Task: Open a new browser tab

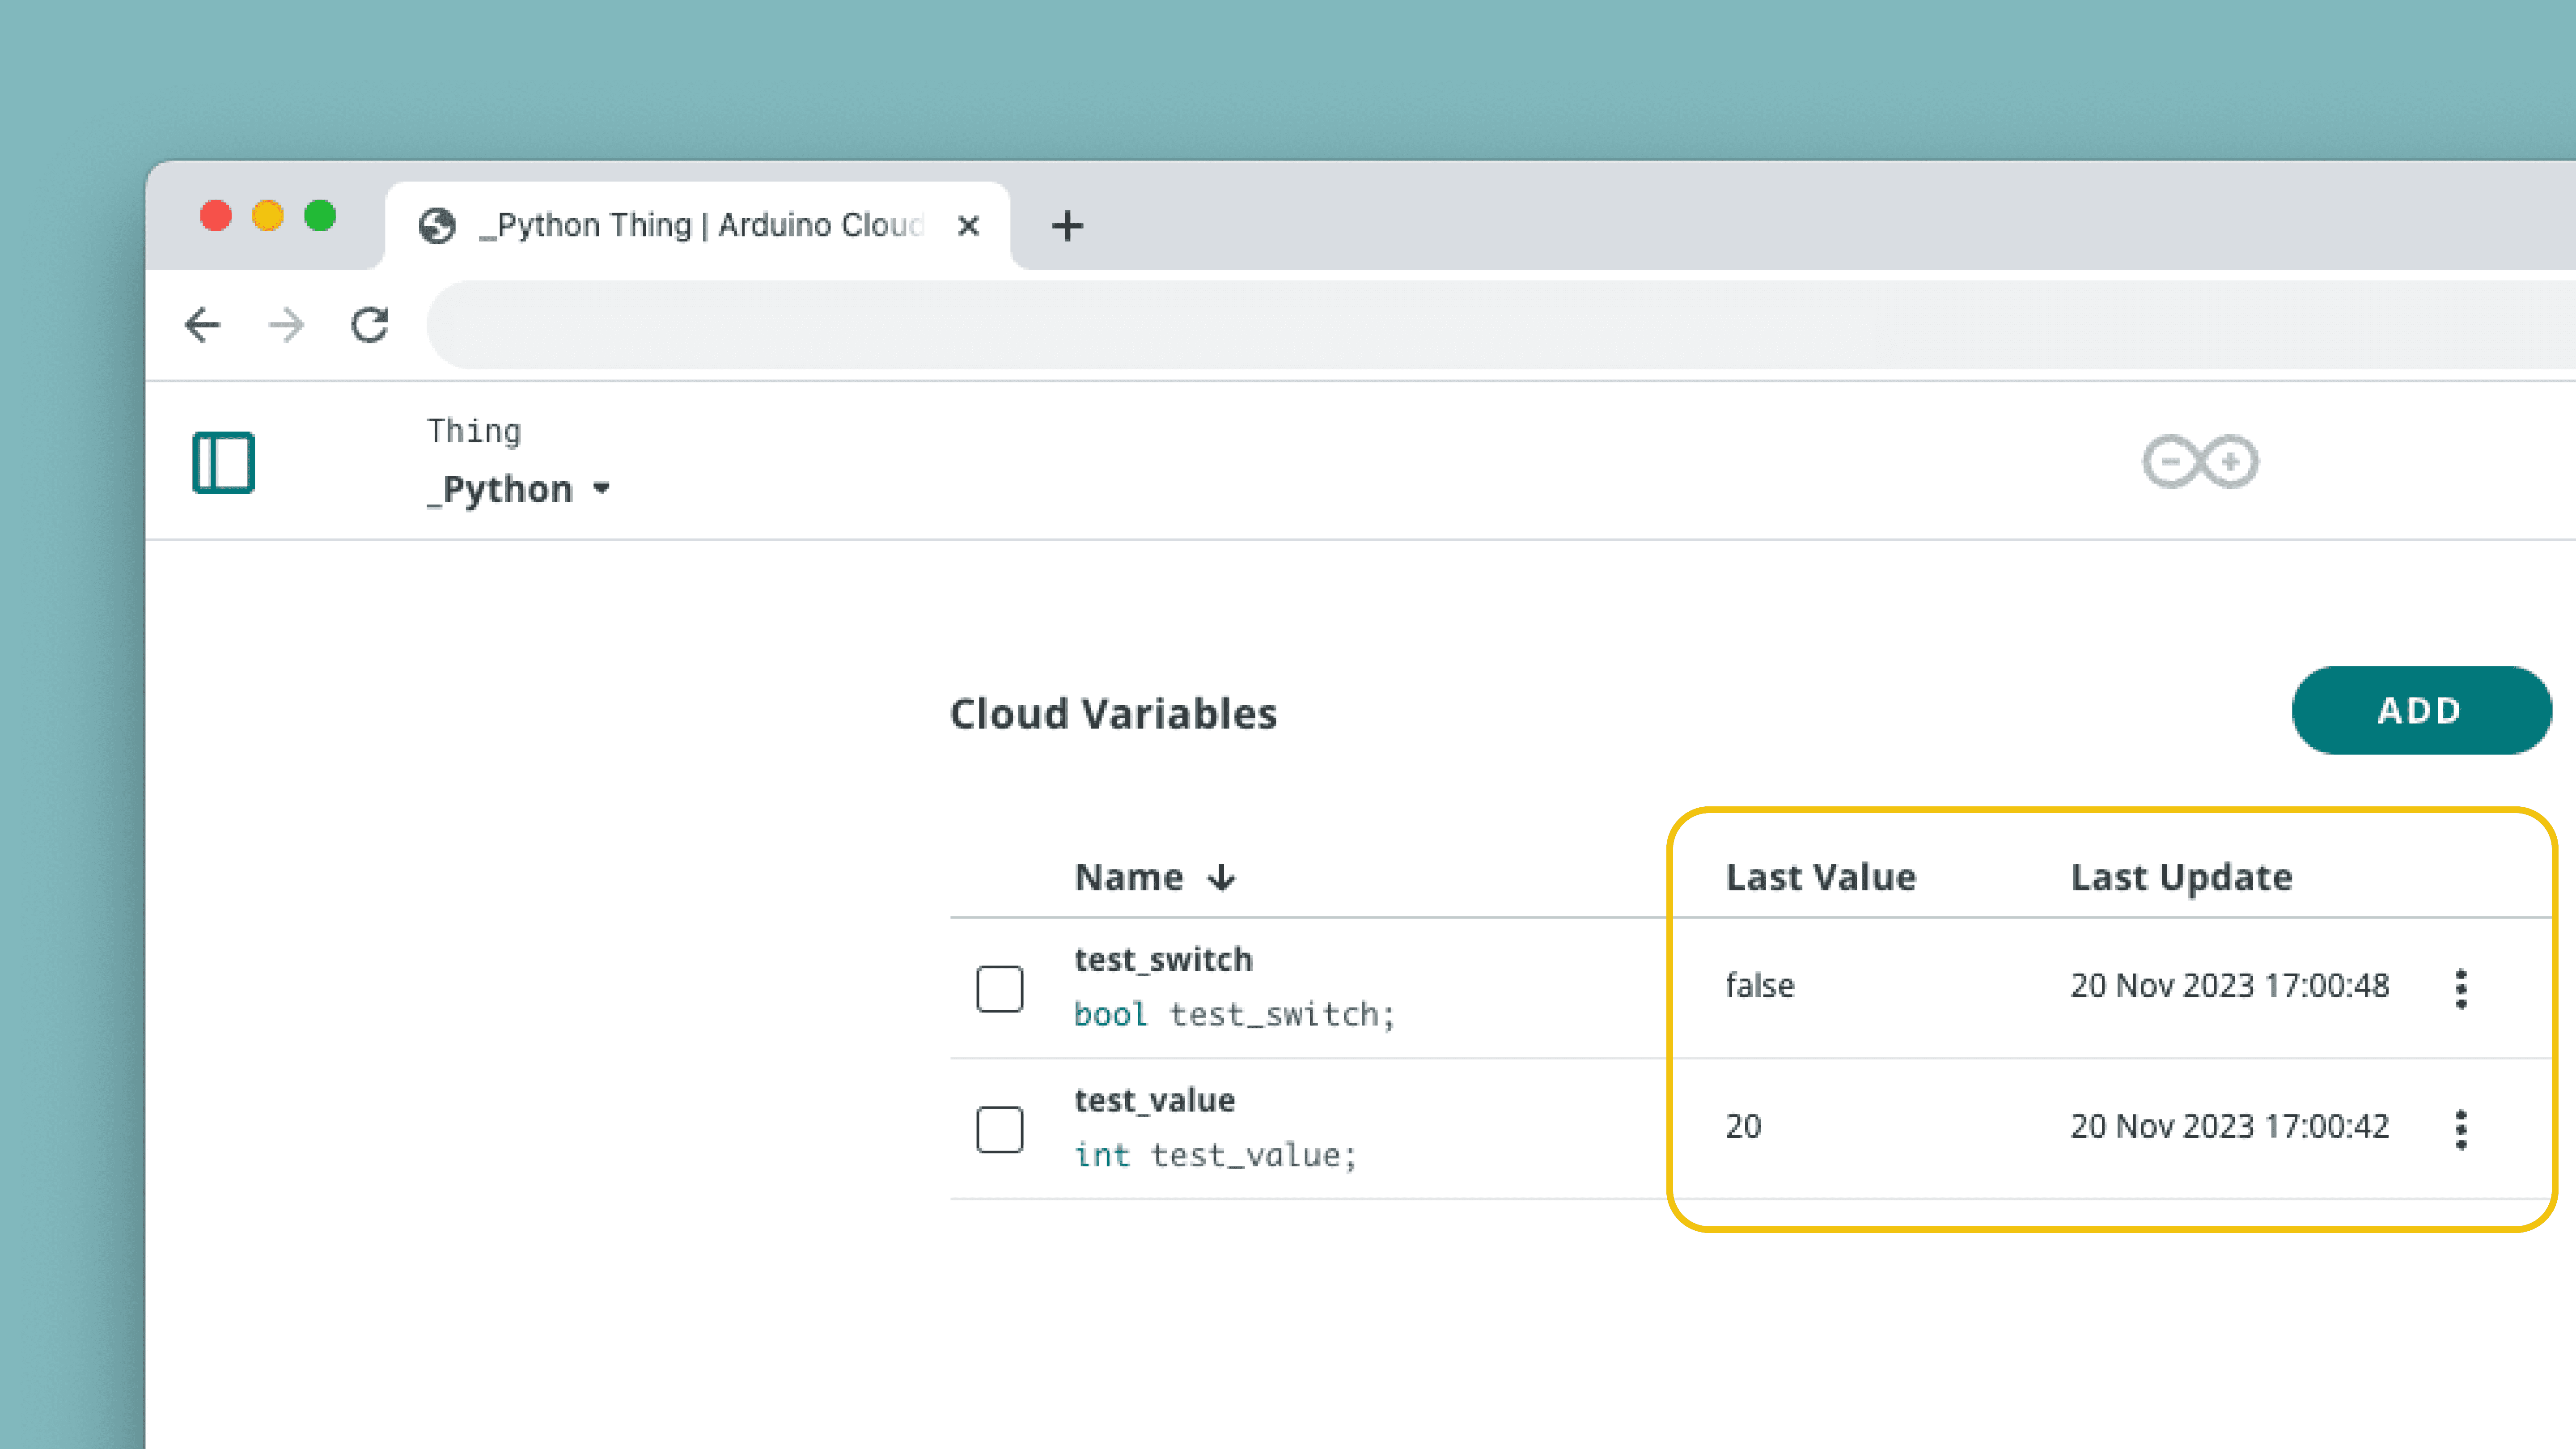Action: [x=1067, y=226]
